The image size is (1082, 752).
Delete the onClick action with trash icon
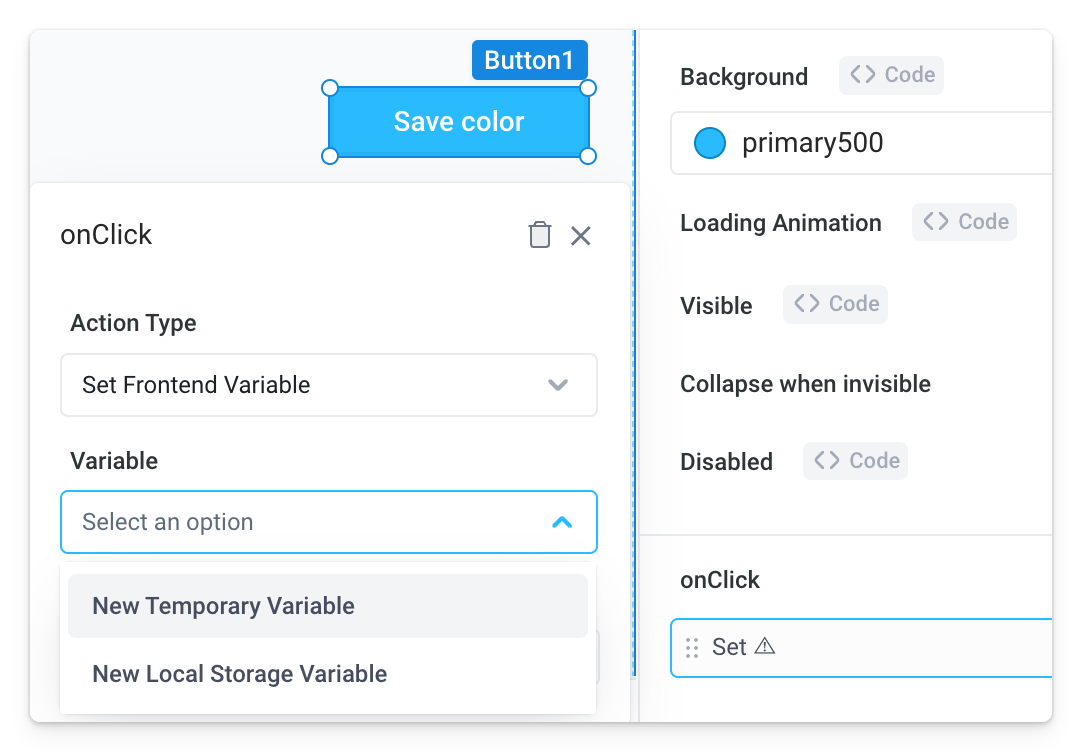[x=540, y=235]
